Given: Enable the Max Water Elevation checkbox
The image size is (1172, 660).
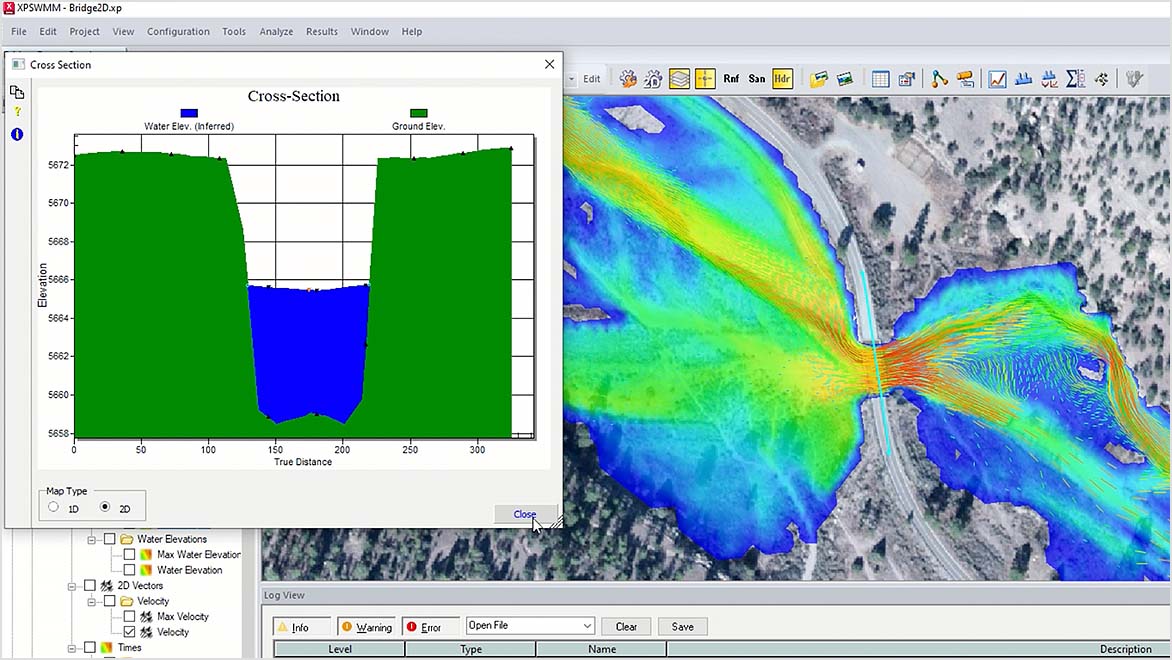Looking at the screenshot, I should 128,554.
